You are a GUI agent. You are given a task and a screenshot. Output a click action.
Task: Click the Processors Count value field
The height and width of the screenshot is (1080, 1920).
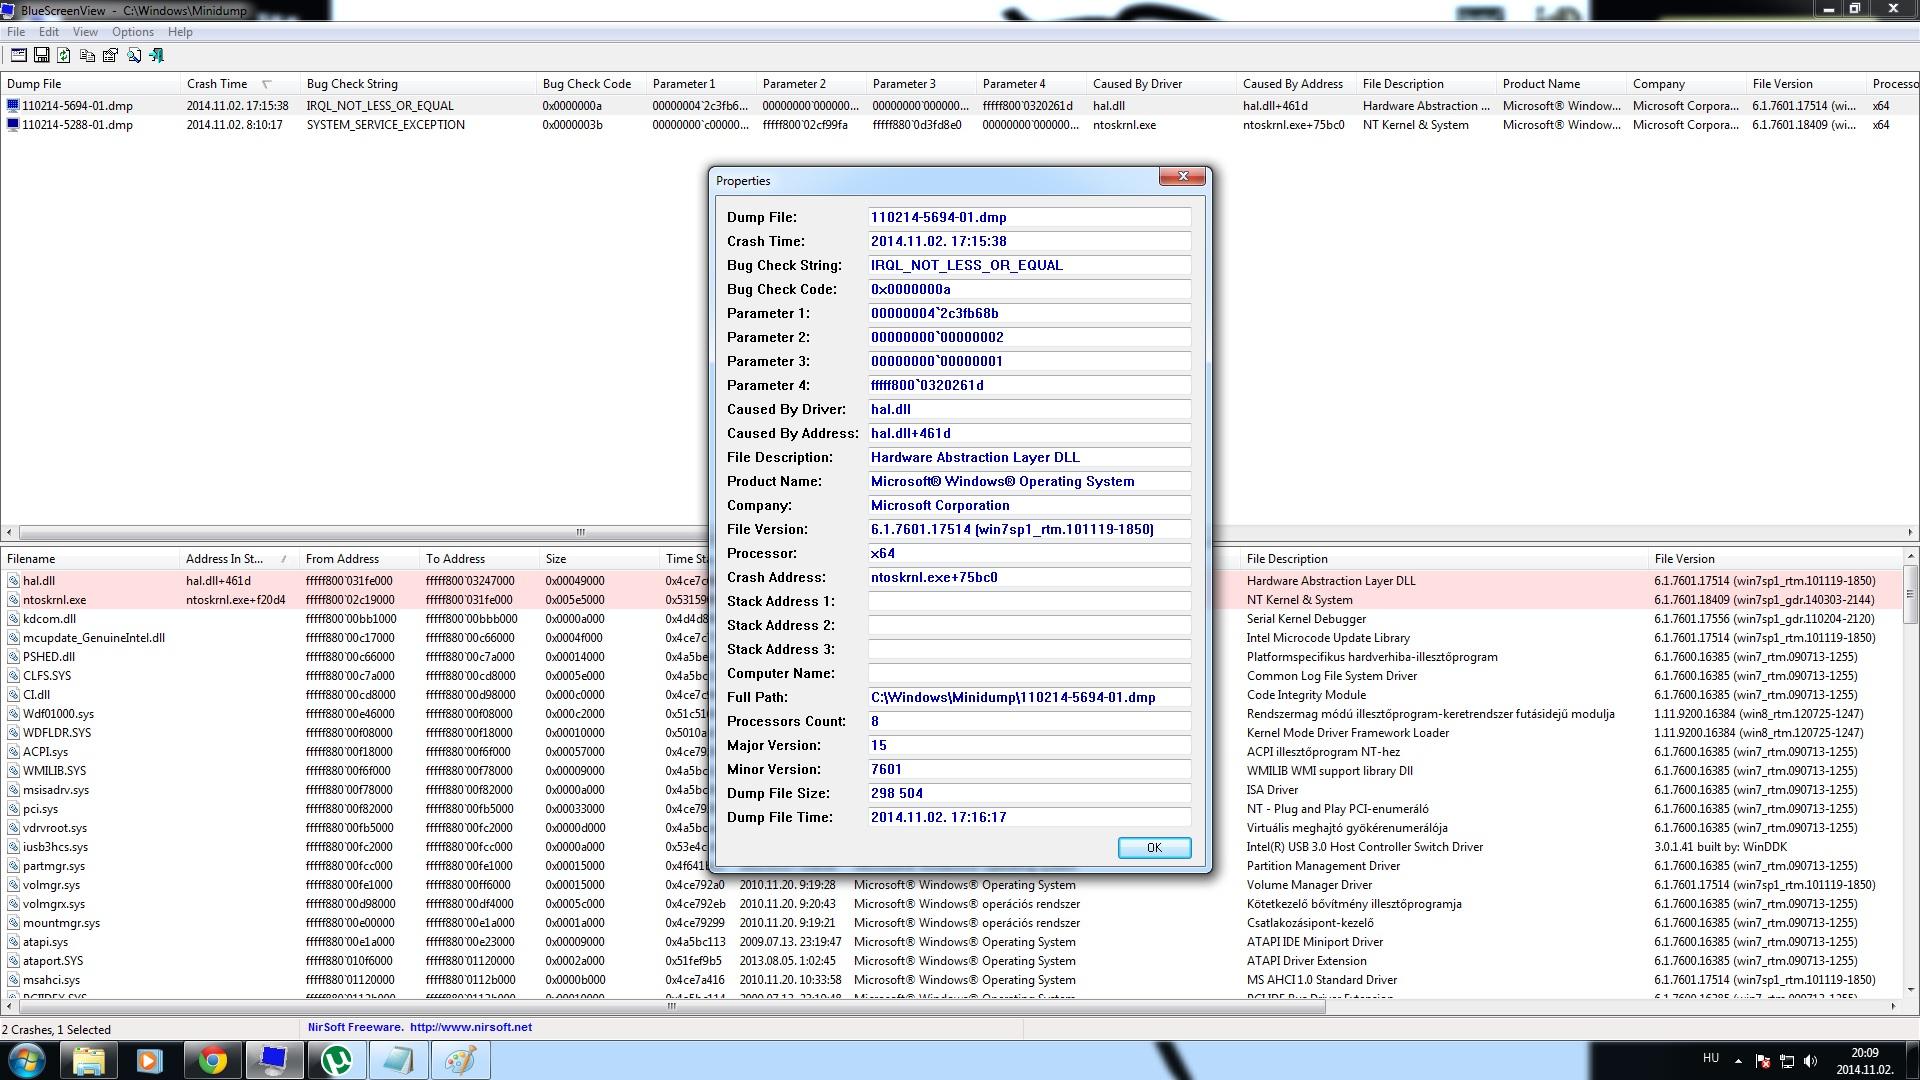click(1029, 721)
